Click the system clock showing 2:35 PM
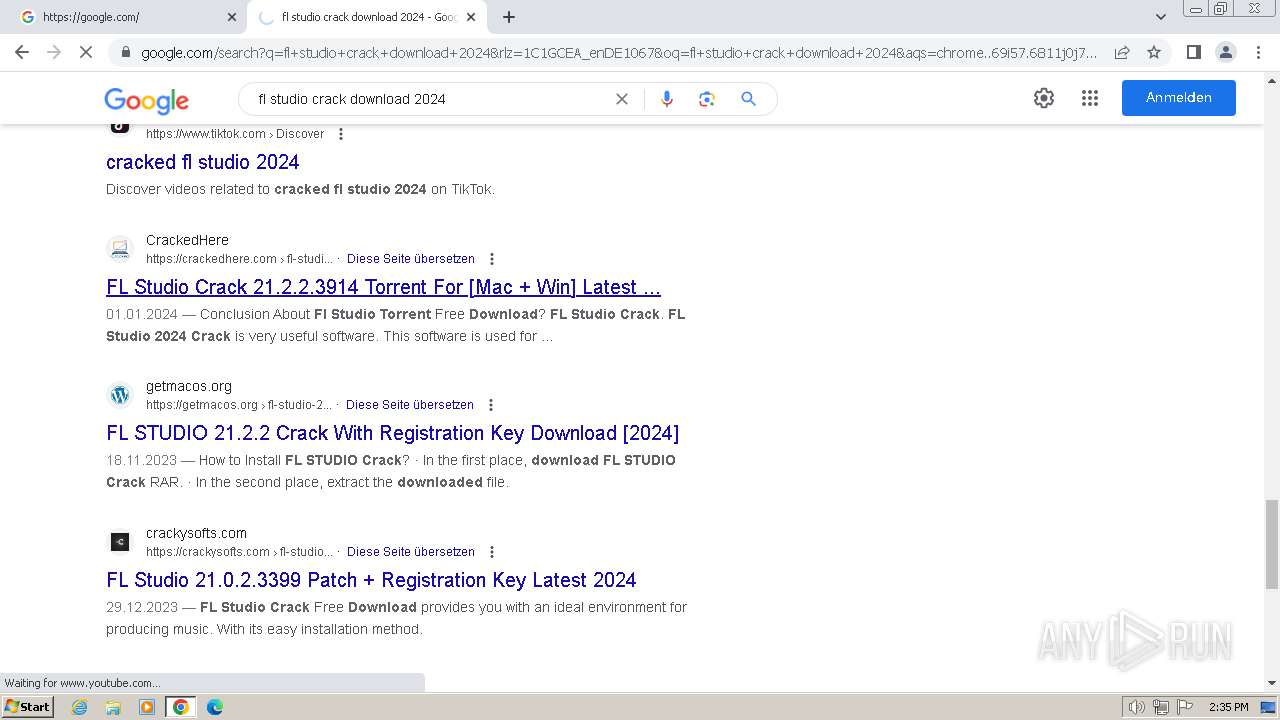This screenshot has height=720, width=1280. [x=1228, y=707]
